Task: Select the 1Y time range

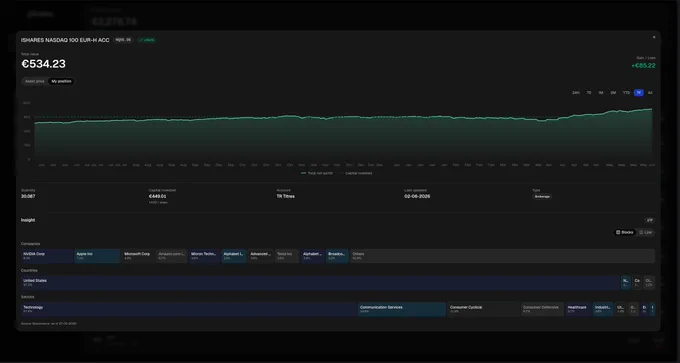Action: click(x=638, y=93)
